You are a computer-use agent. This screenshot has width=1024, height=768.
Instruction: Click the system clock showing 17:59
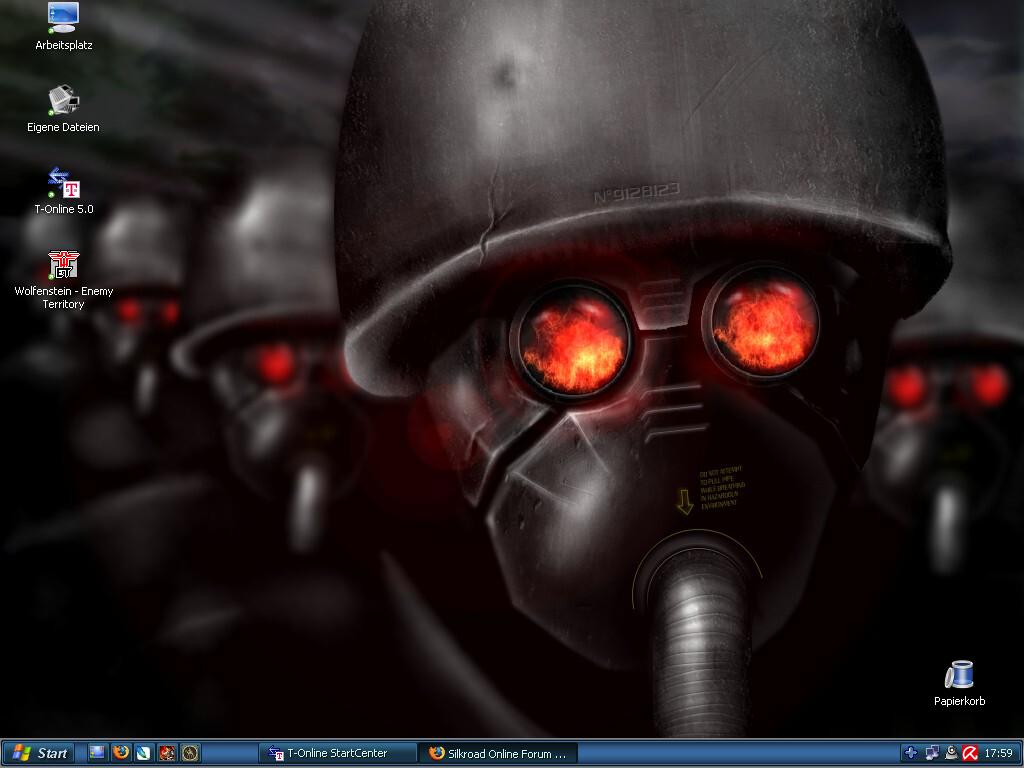point(998,753)
